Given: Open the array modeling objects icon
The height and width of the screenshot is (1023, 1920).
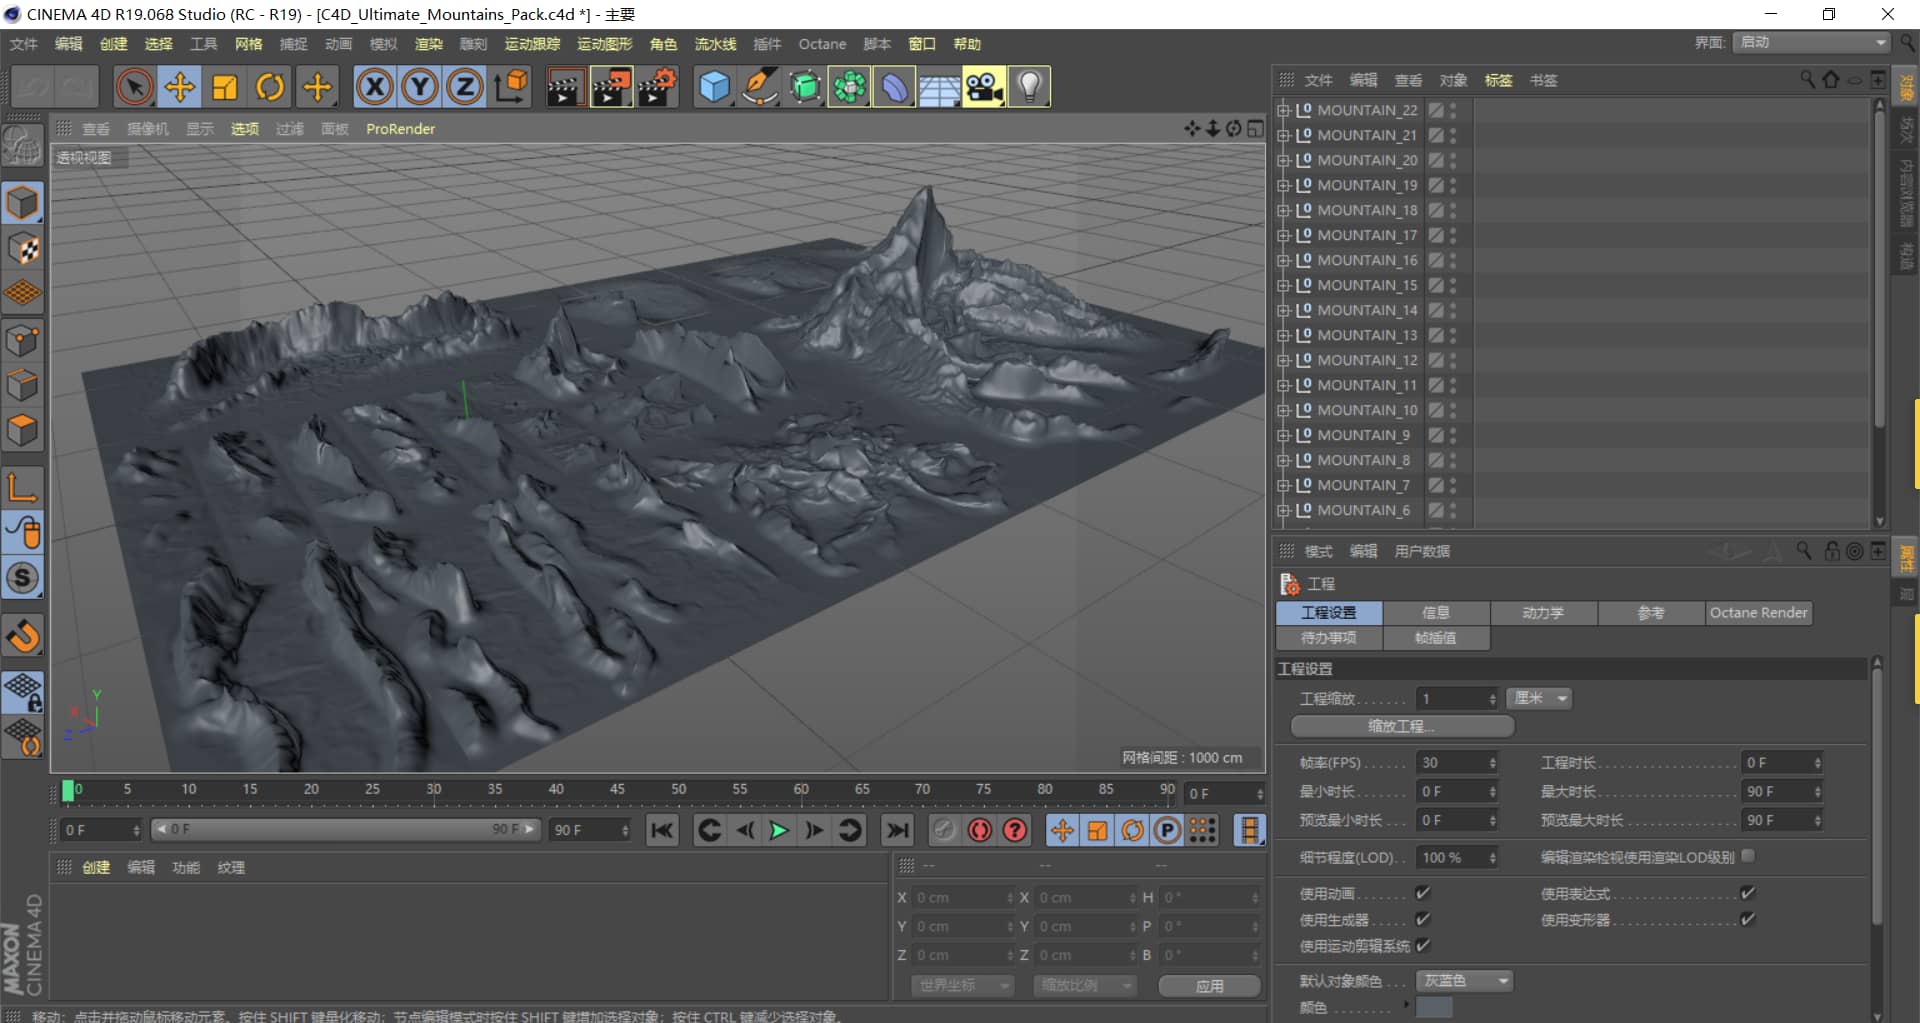Looking at the screenshot, I should click(849, 87).
